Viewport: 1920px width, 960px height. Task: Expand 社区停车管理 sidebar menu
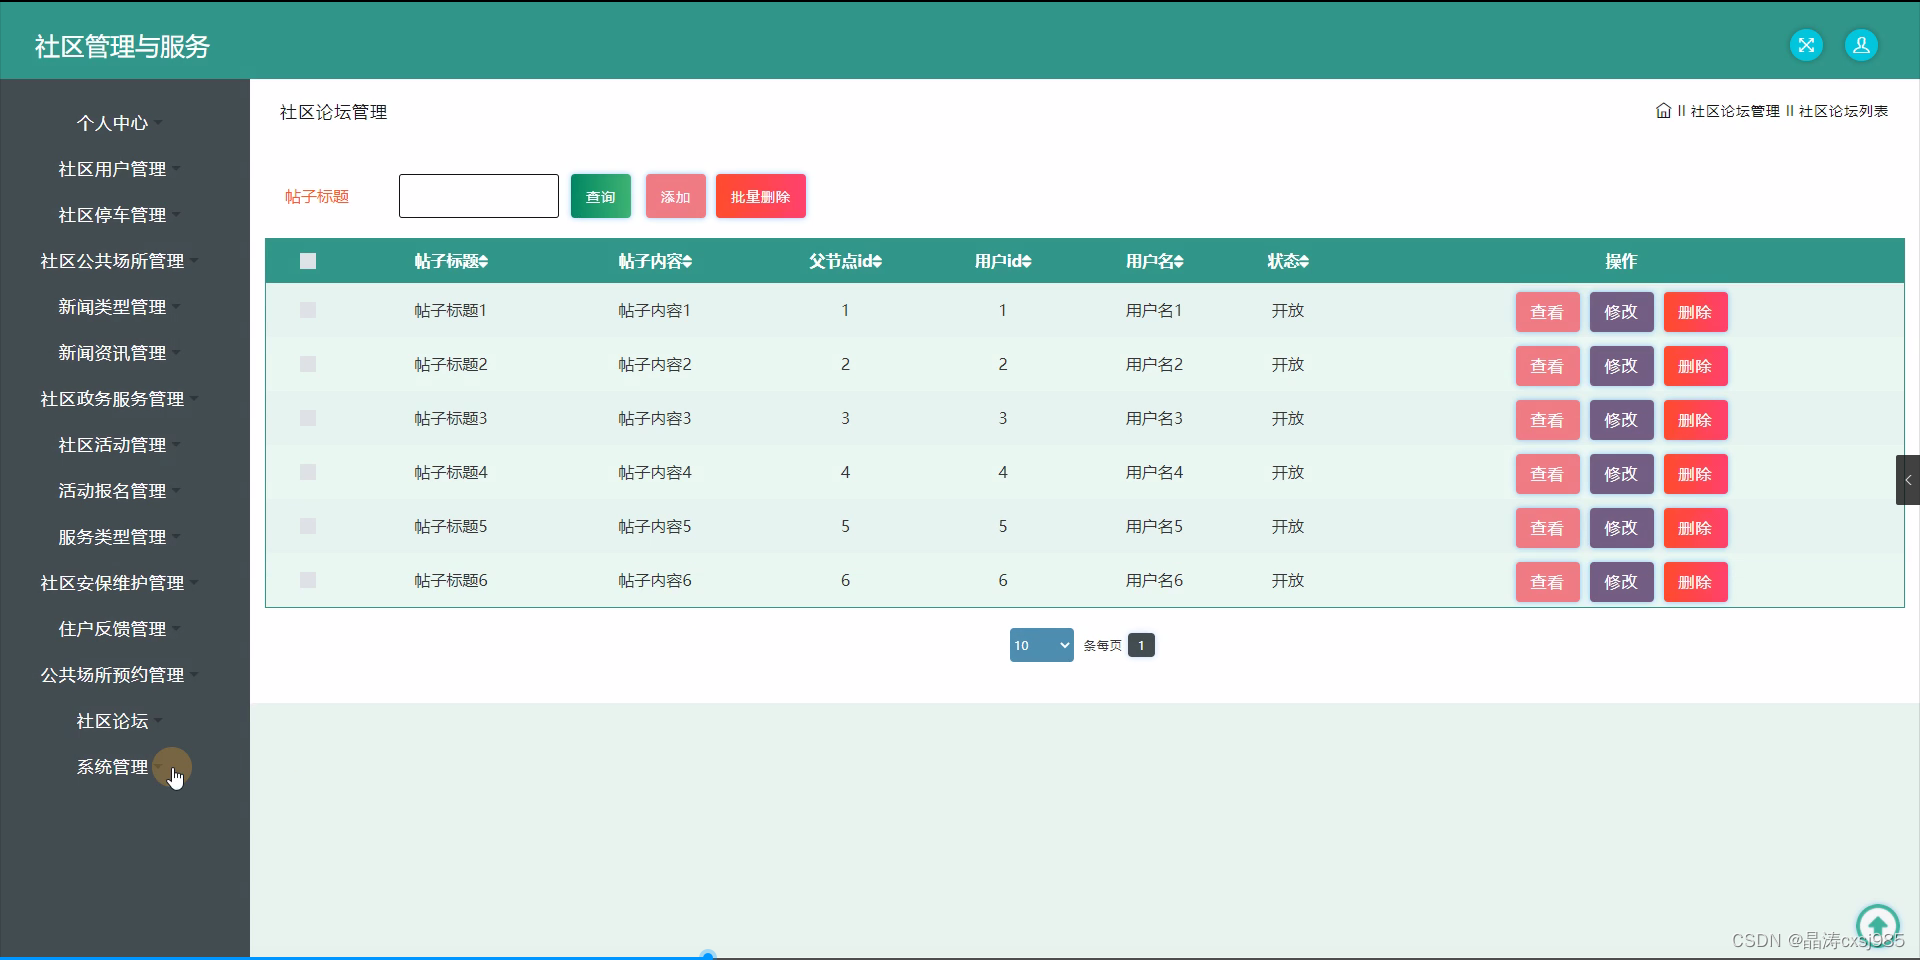click(118, 215)
